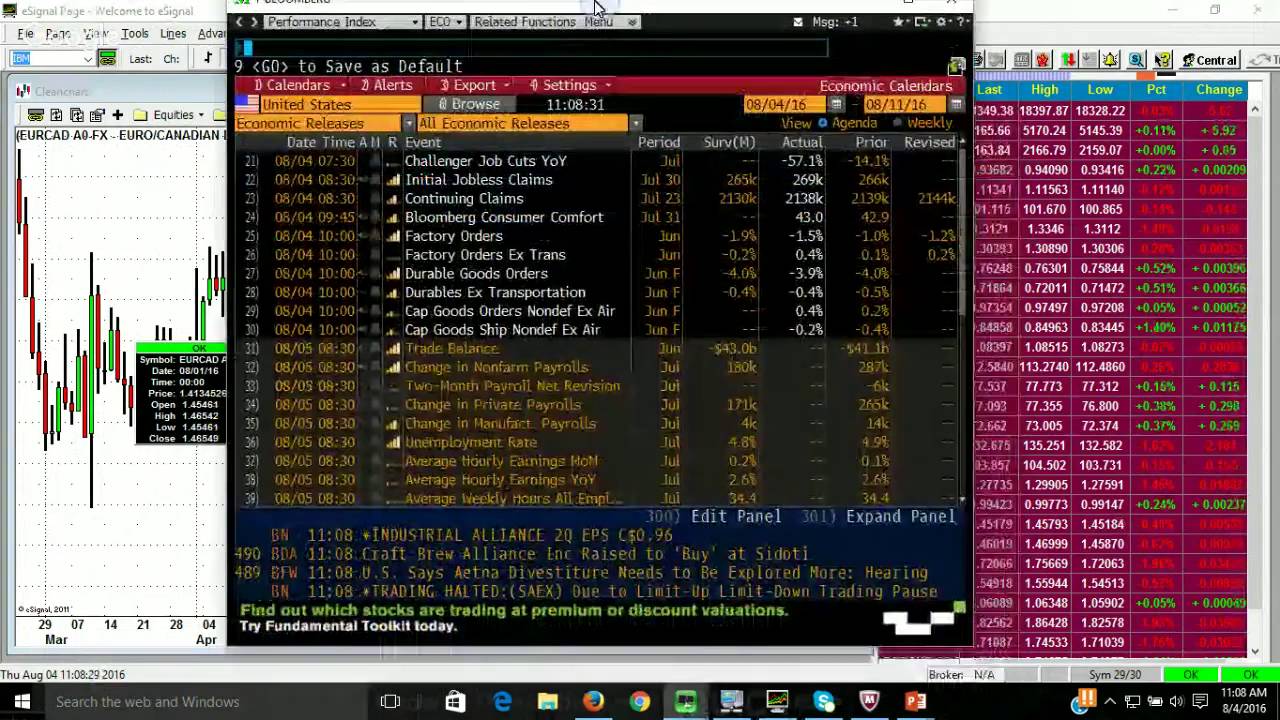
Task: Select the Agenda view radio button
Action: point(823,123)
